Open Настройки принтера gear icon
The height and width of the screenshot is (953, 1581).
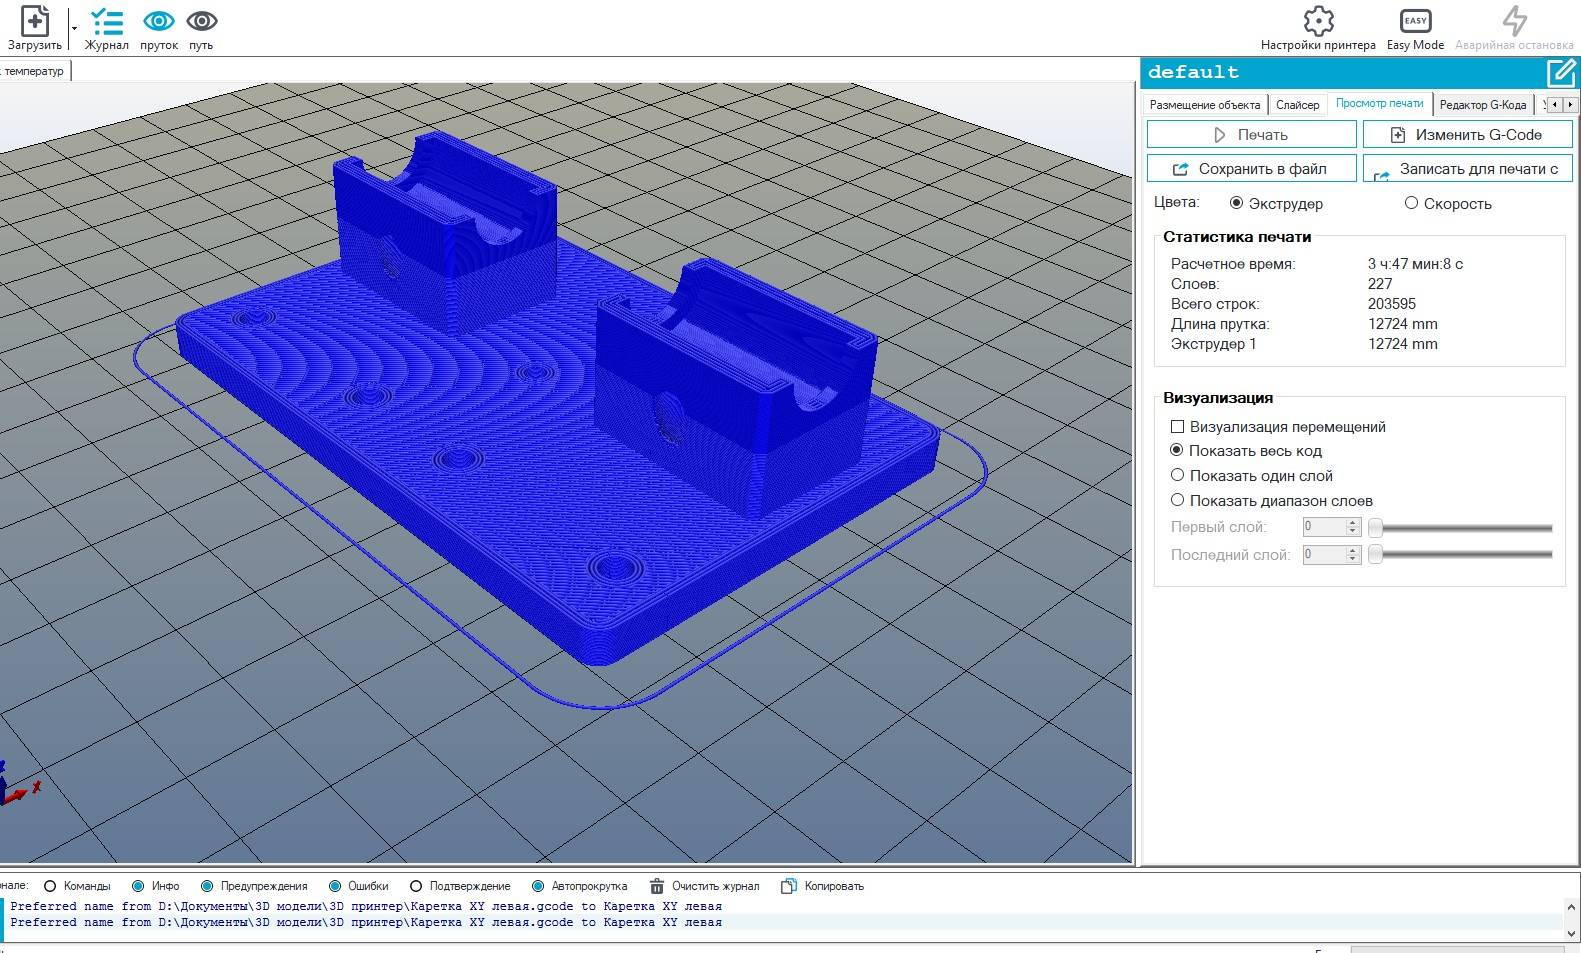(1318, 21)
